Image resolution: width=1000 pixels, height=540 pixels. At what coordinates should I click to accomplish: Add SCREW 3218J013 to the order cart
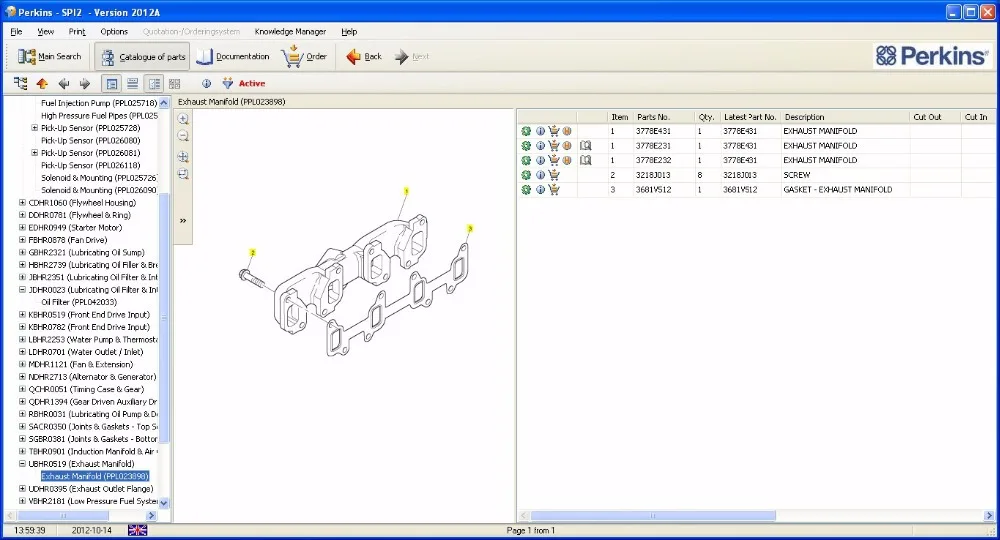pos(554,175)
